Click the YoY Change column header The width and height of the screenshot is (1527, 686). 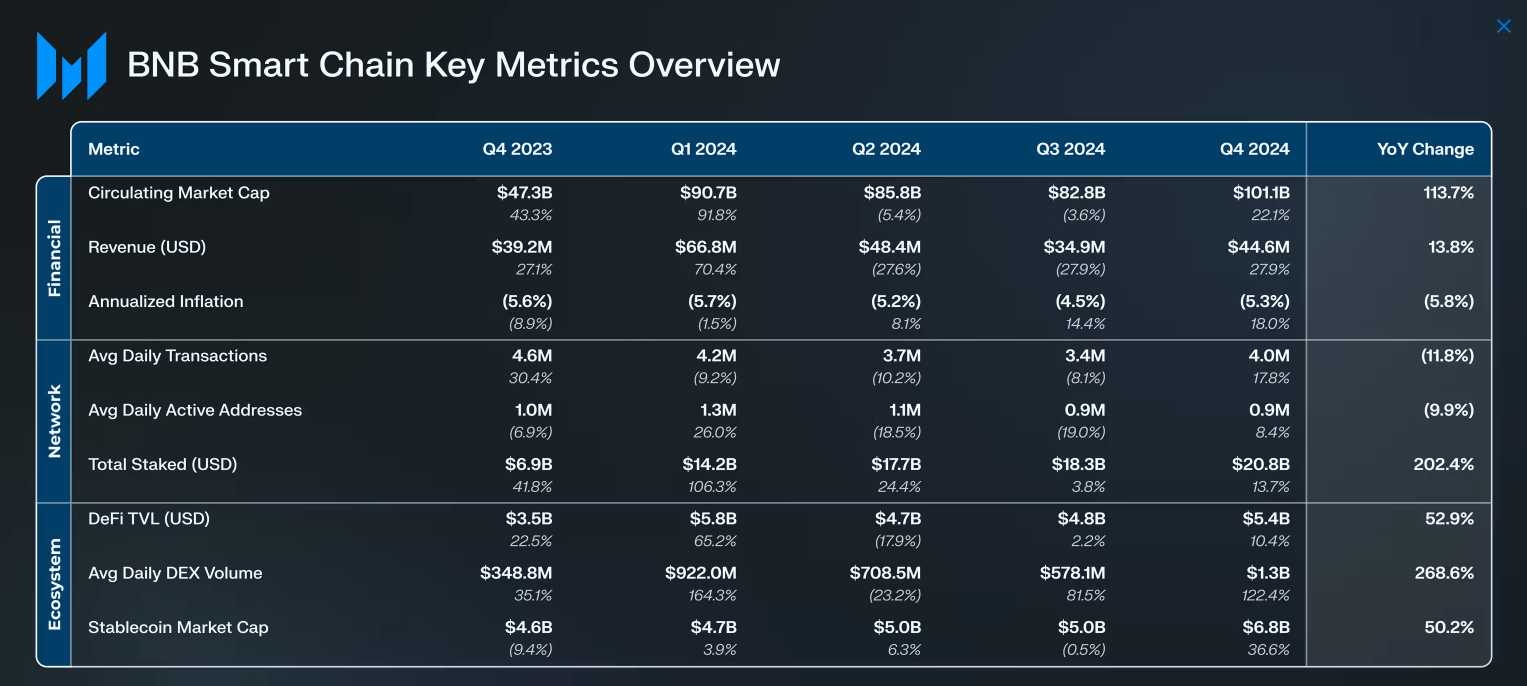(1425, 149)
